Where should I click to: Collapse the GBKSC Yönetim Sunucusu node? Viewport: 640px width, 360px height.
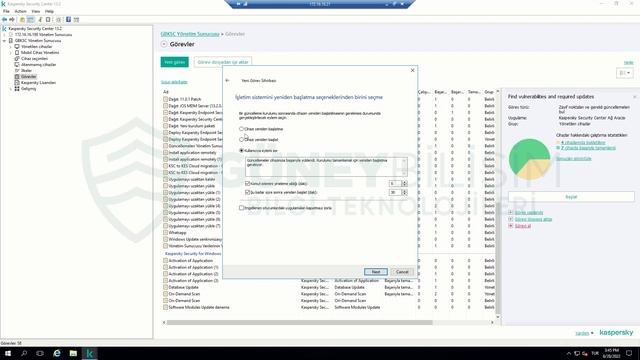pos(4,41)
